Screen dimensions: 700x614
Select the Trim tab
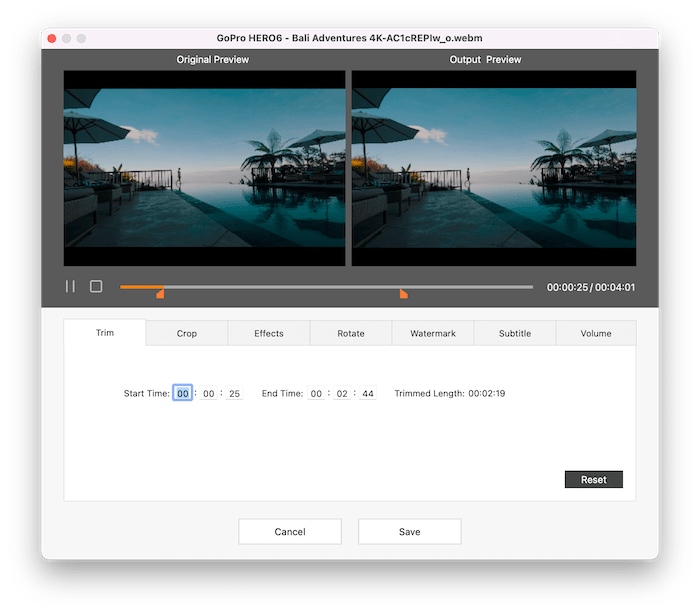(105, 332)
